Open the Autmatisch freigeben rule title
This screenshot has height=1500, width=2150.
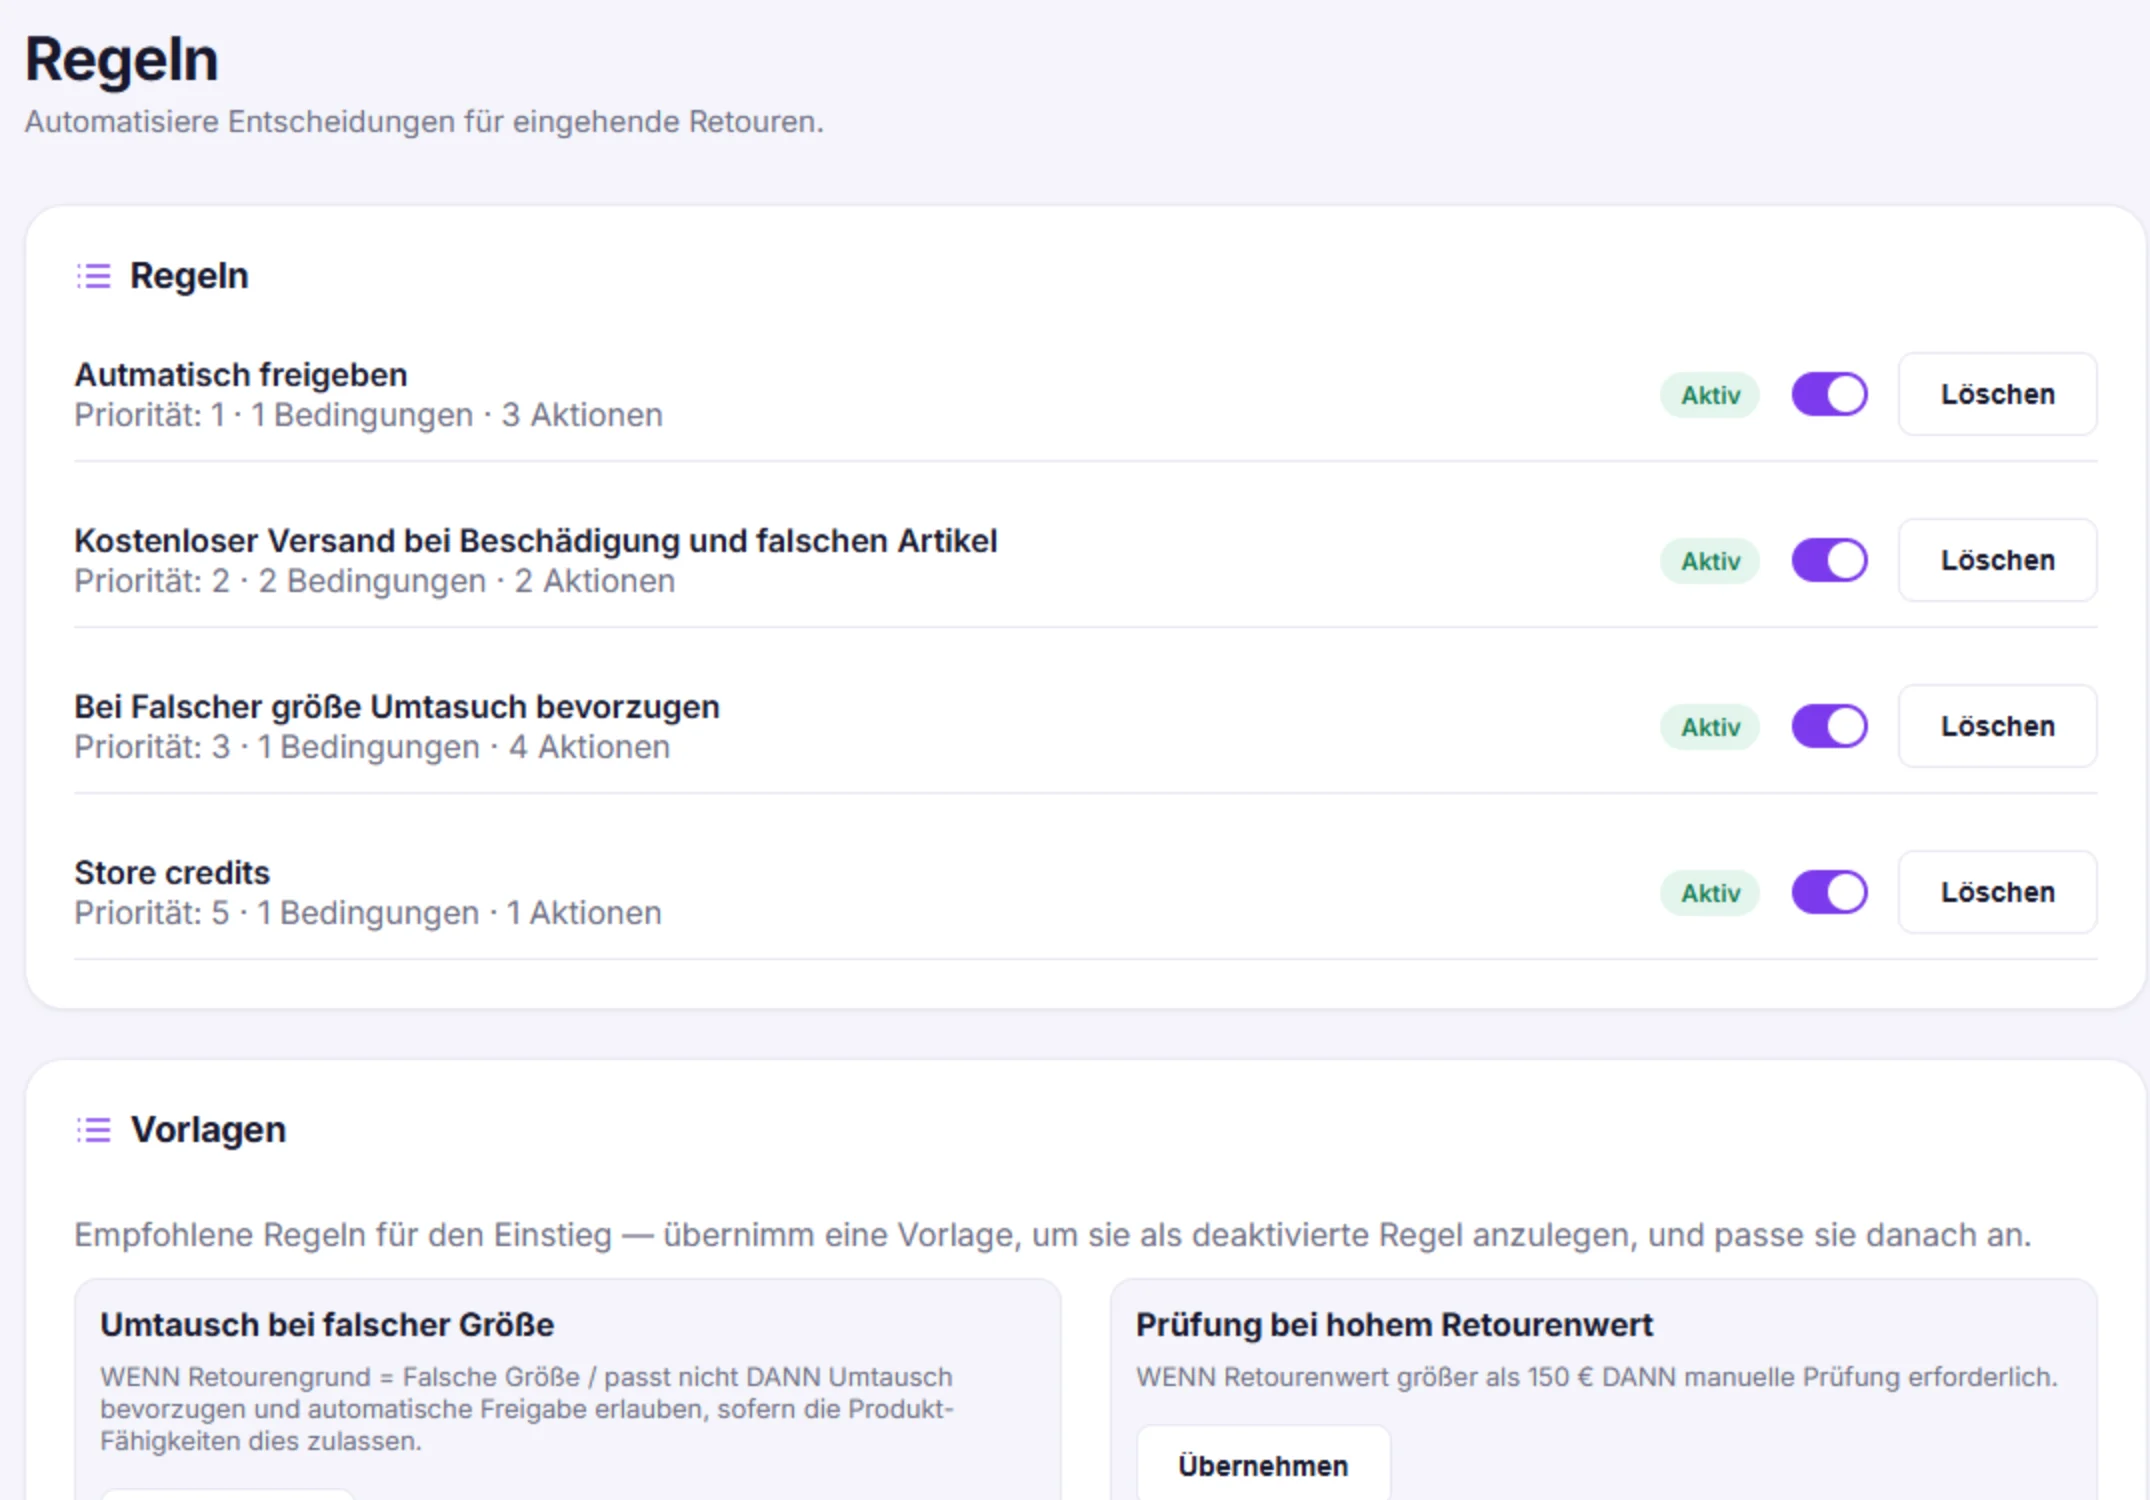[x=241, y=375]
